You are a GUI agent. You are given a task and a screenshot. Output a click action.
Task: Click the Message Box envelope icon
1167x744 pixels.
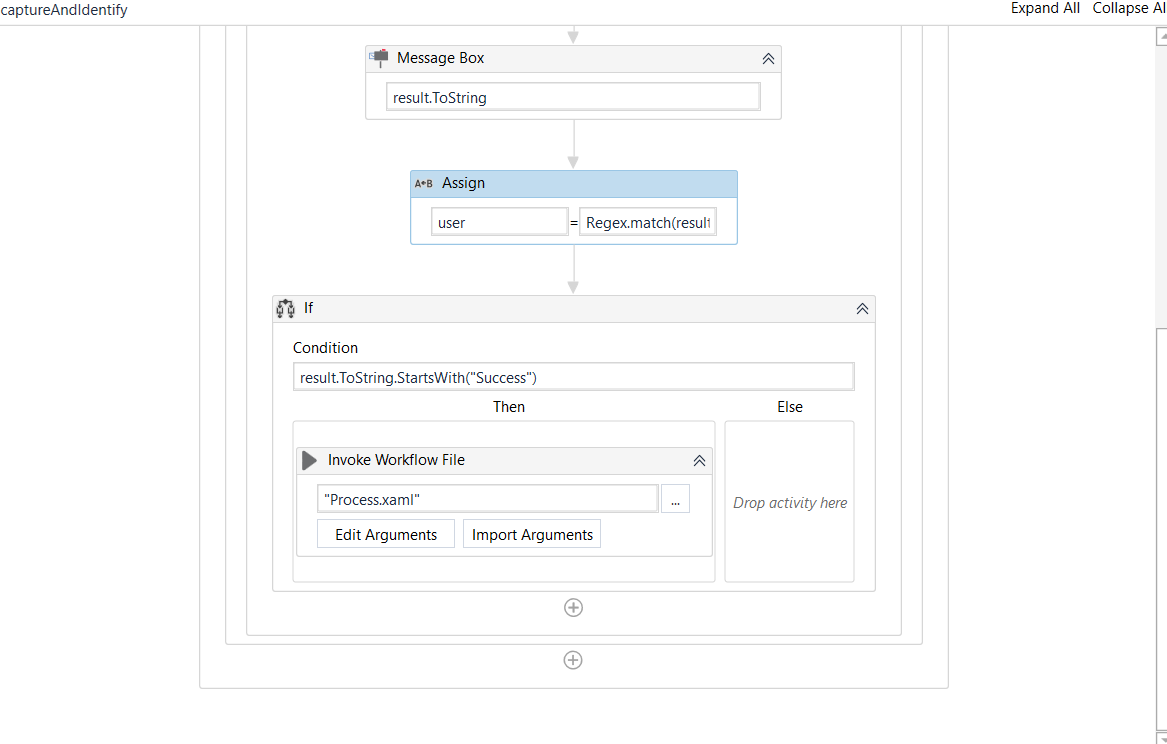tap(379, 58)
